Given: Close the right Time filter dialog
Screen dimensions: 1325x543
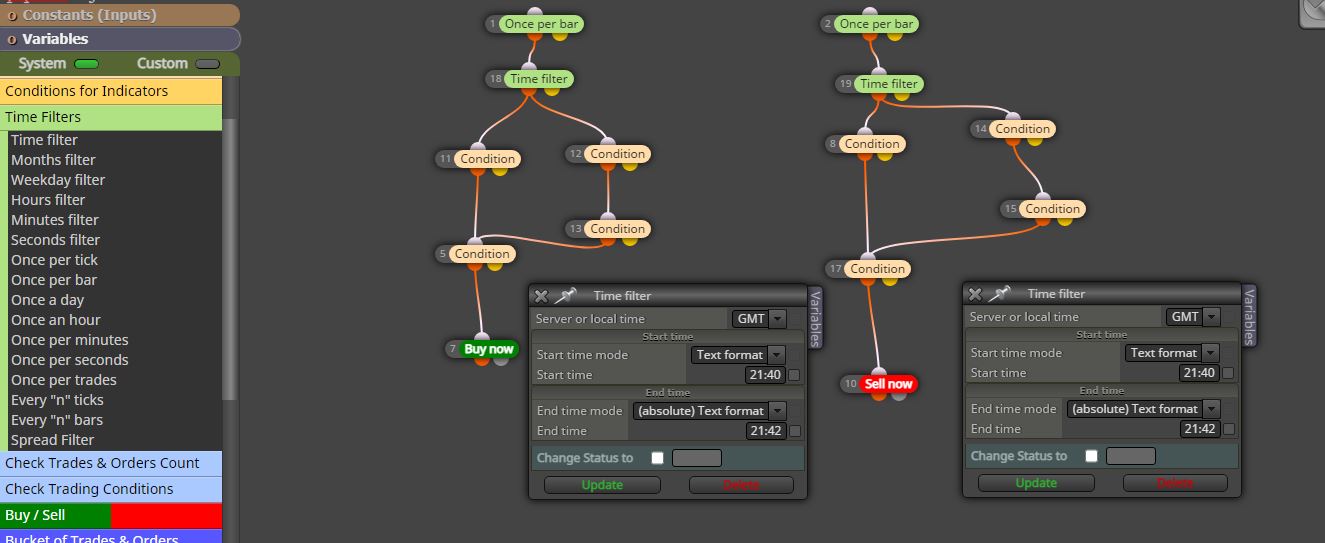Looking at the screenshot, I should [975, 294].
